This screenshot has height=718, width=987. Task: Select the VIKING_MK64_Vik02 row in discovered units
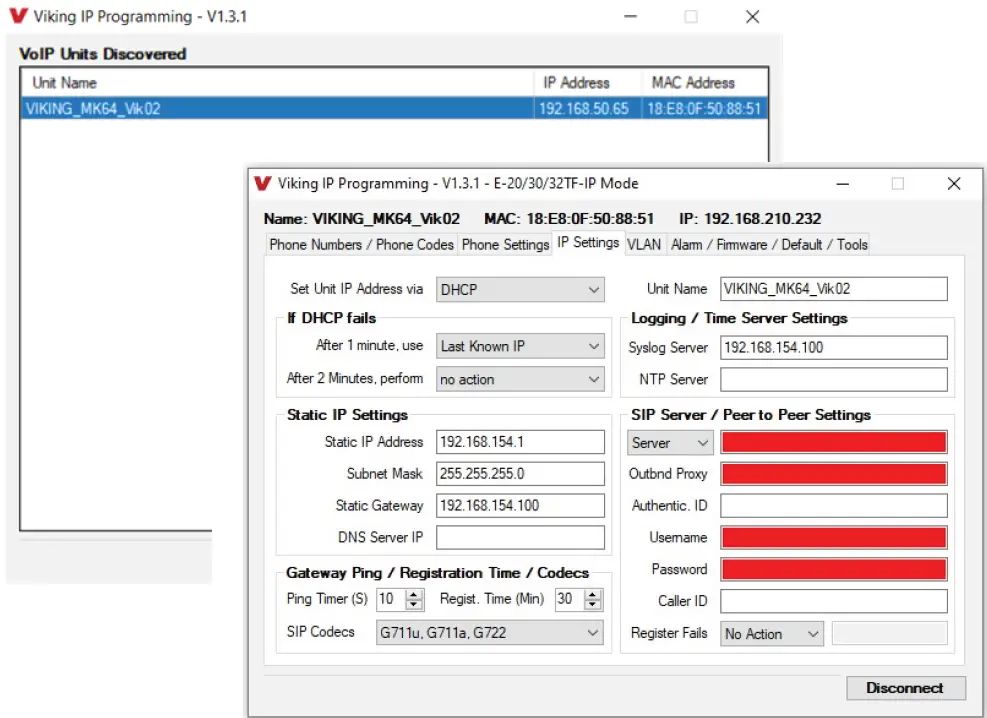pos(395,108)
